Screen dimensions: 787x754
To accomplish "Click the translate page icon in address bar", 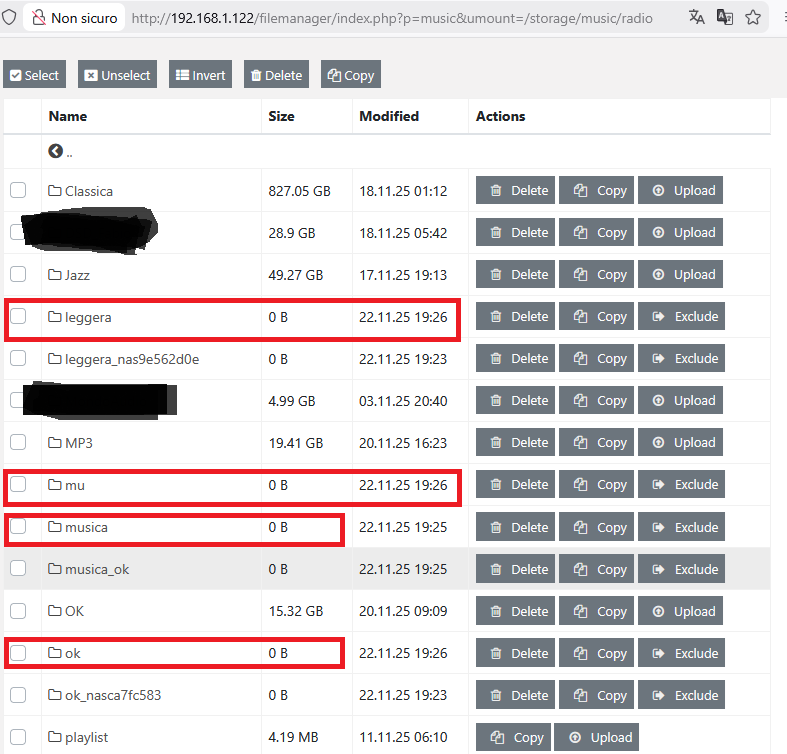I will 697,17.
